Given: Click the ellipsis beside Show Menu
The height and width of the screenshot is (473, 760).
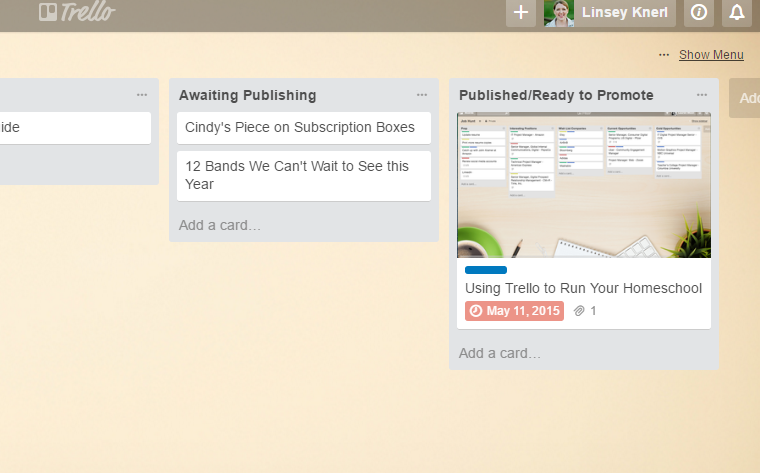Looking at the screenshot, I should pyautogui.click(x=664, y=55).
